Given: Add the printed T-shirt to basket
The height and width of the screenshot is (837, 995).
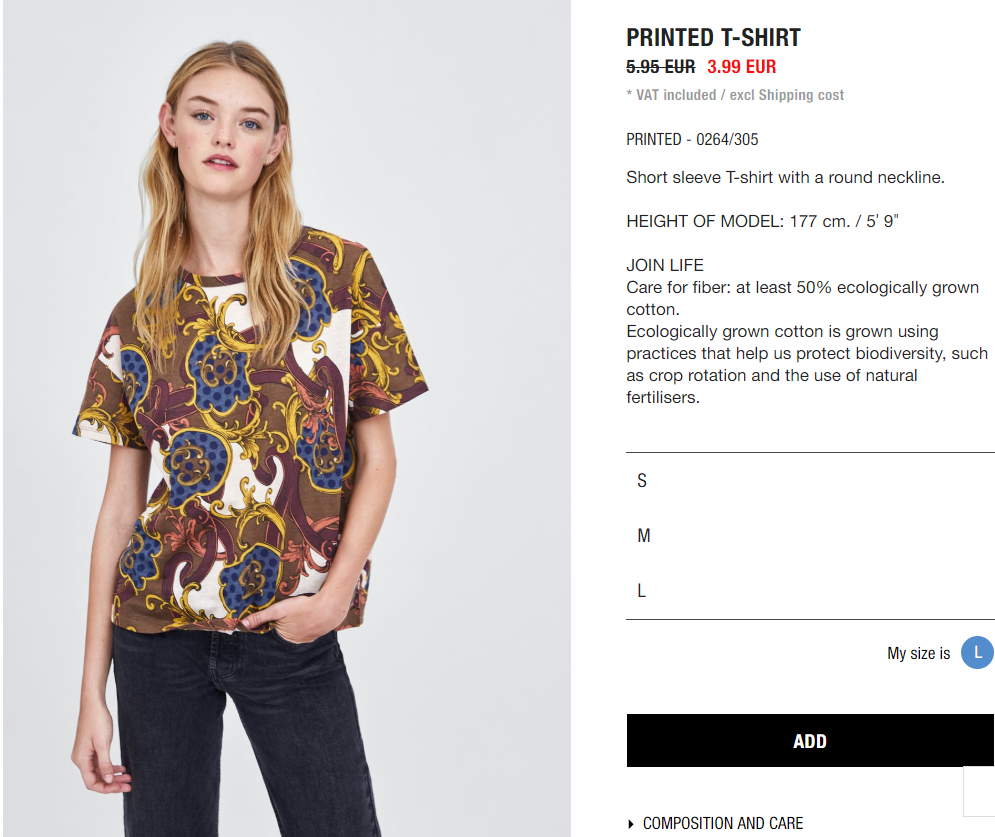Looking at the screenshot, I should point(810,741).
